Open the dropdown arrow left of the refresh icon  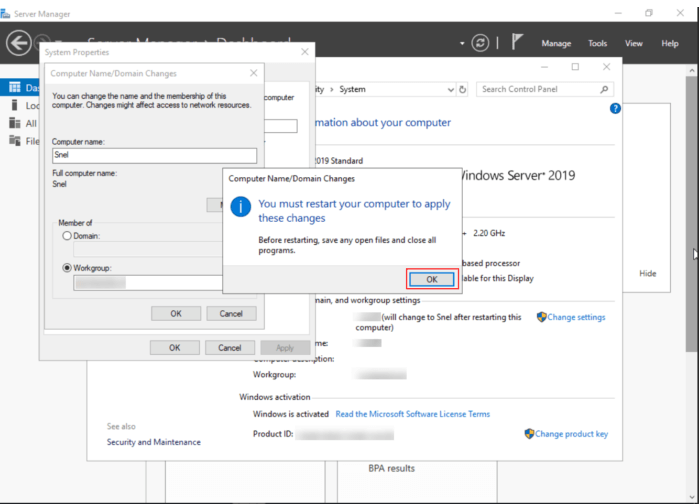[x=462, y=43]
